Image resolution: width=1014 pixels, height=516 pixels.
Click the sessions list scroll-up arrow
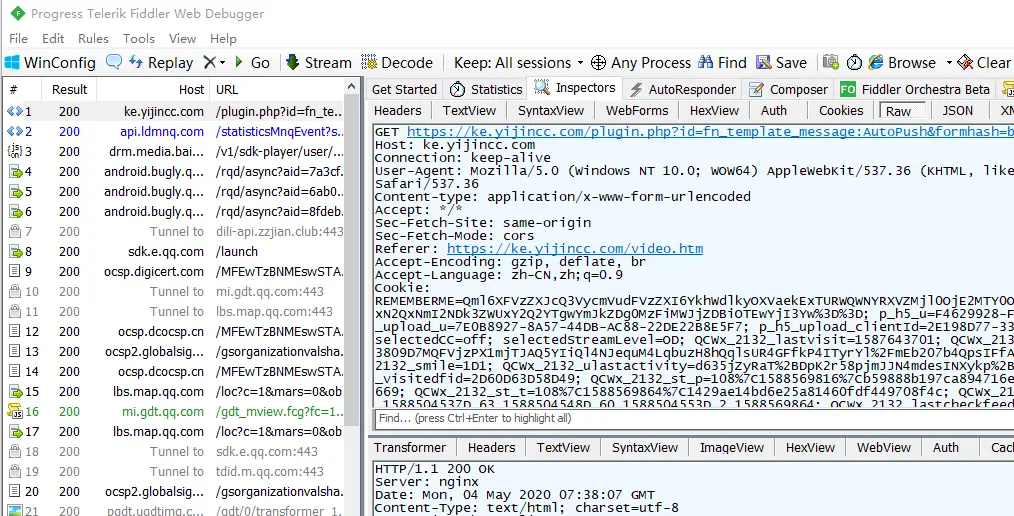pyautogui.click(x=352, y=87)
